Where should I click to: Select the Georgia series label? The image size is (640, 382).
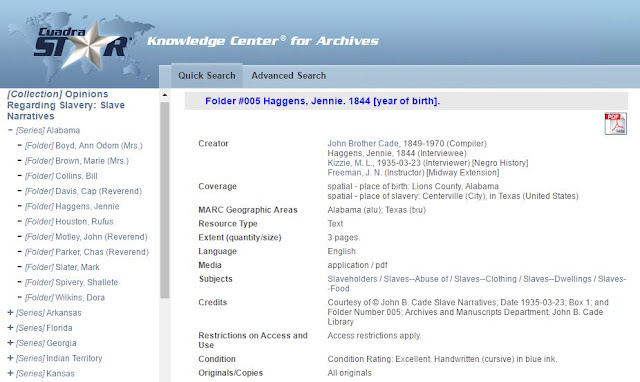pyautogui.click(x=46, y=343)
